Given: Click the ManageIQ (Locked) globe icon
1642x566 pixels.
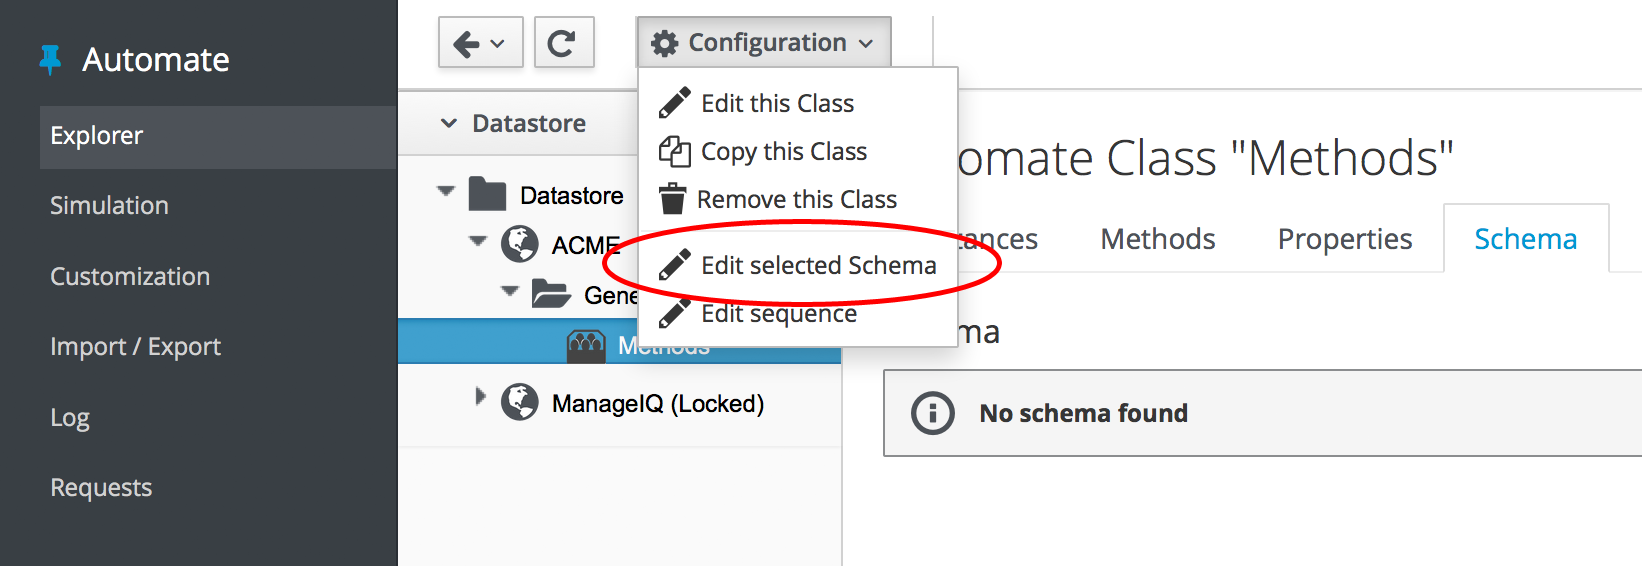Looking at the screenshot, I should (x=519, y=402).
